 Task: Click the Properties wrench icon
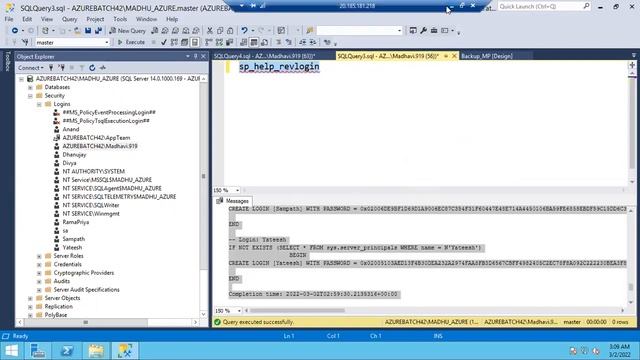423,31
